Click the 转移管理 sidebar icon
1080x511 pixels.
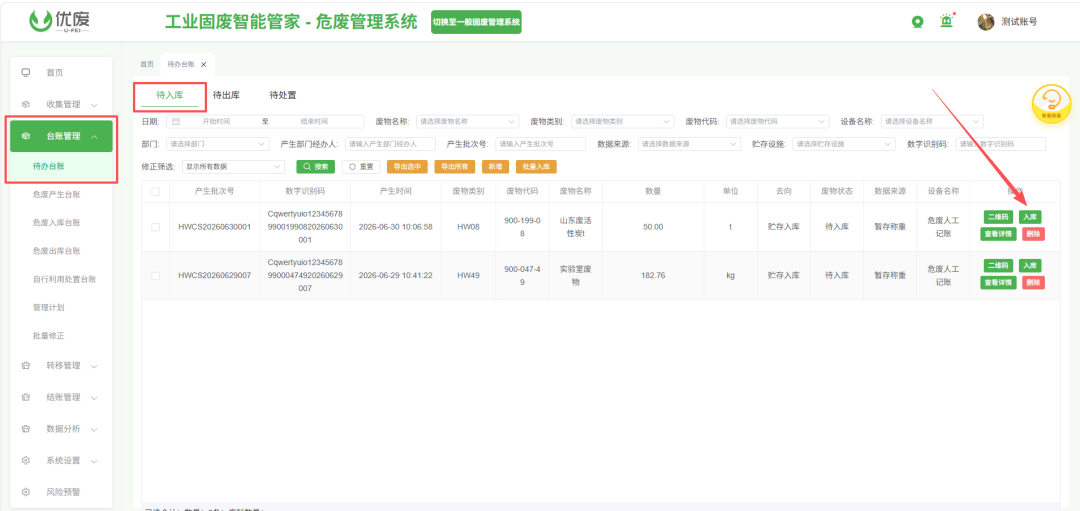[26, 366]
